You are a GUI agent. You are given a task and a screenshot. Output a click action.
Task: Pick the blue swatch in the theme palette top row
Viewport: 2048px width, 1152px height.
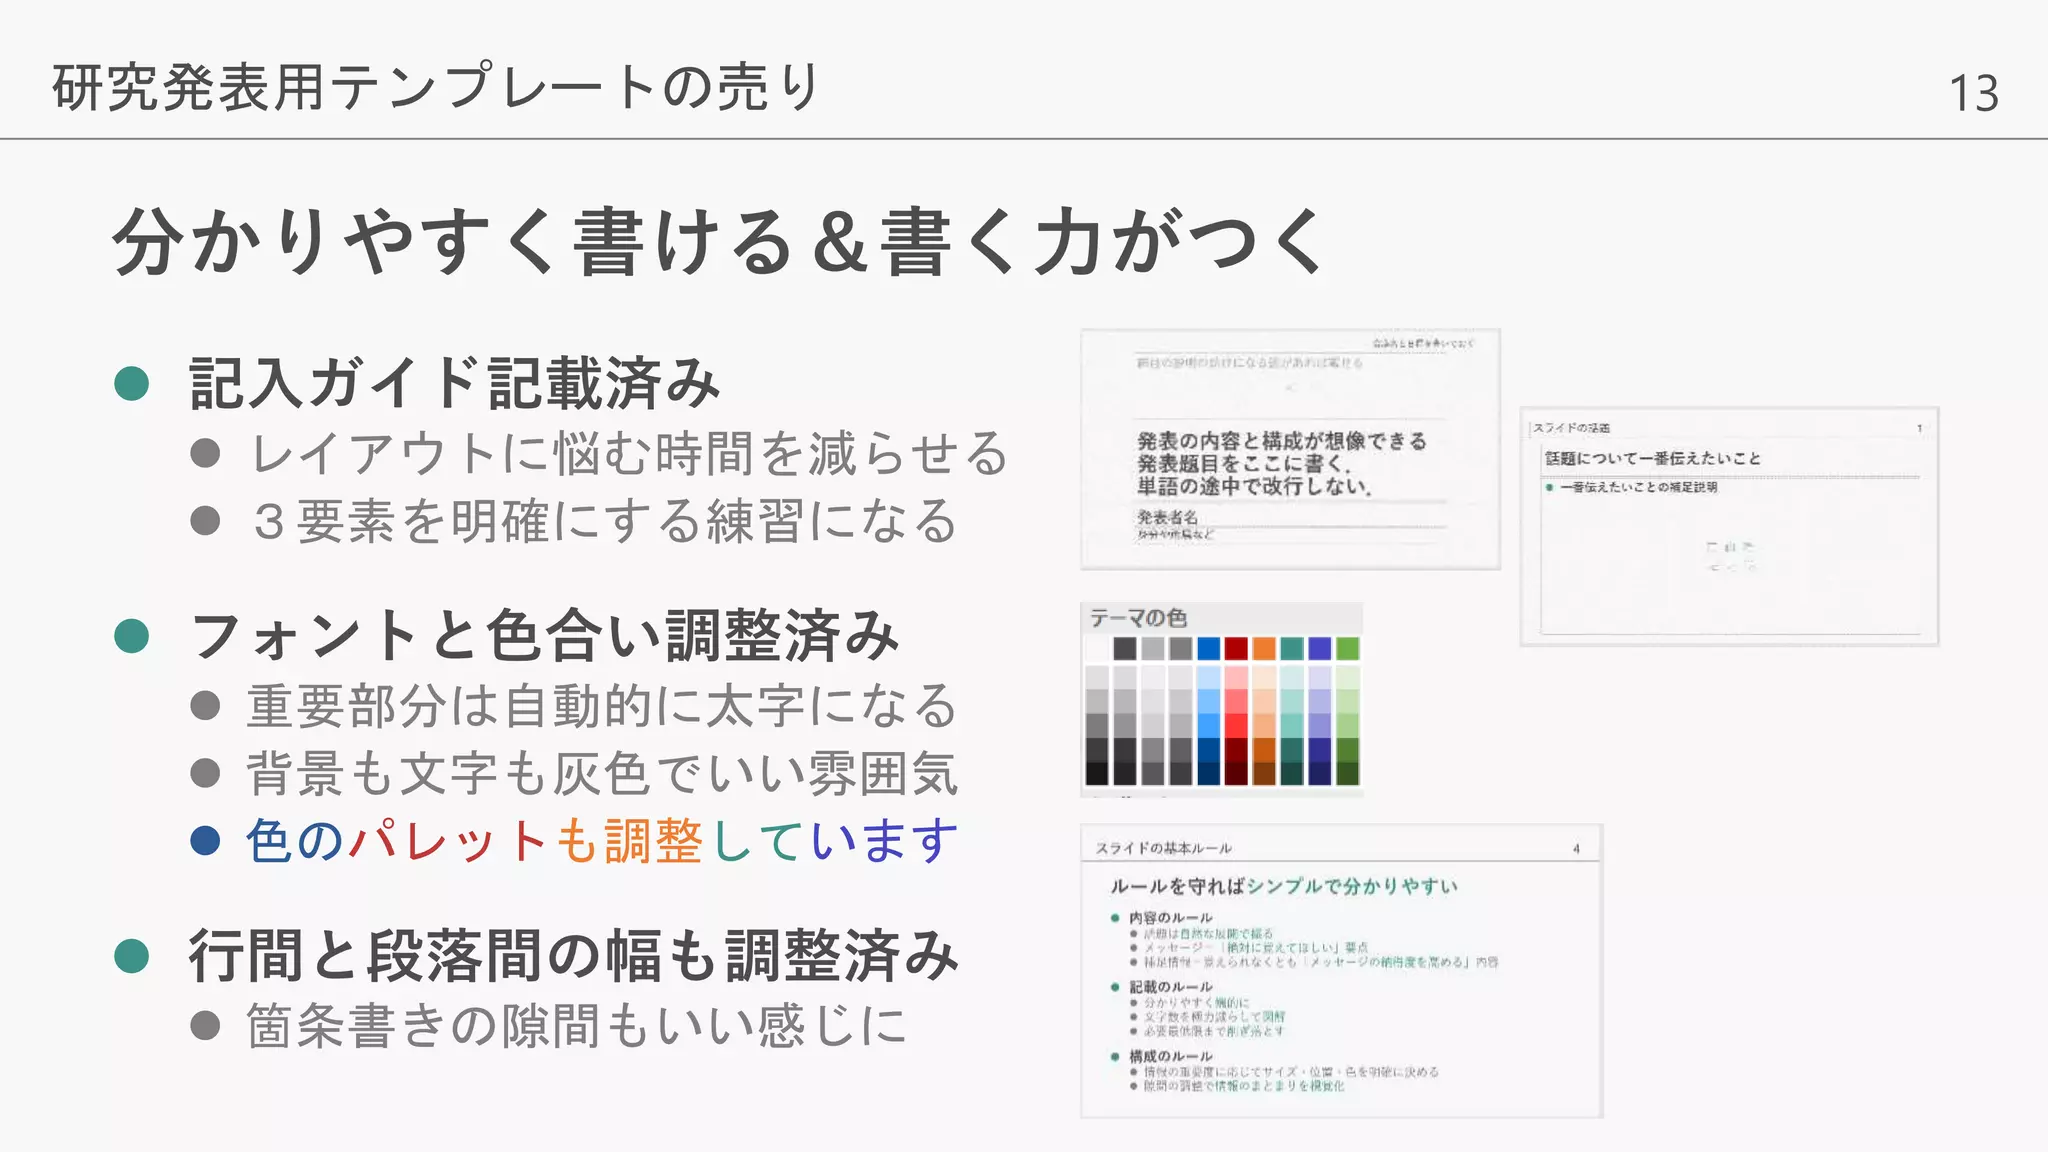pyautogui.click(x=1208, y=648)
